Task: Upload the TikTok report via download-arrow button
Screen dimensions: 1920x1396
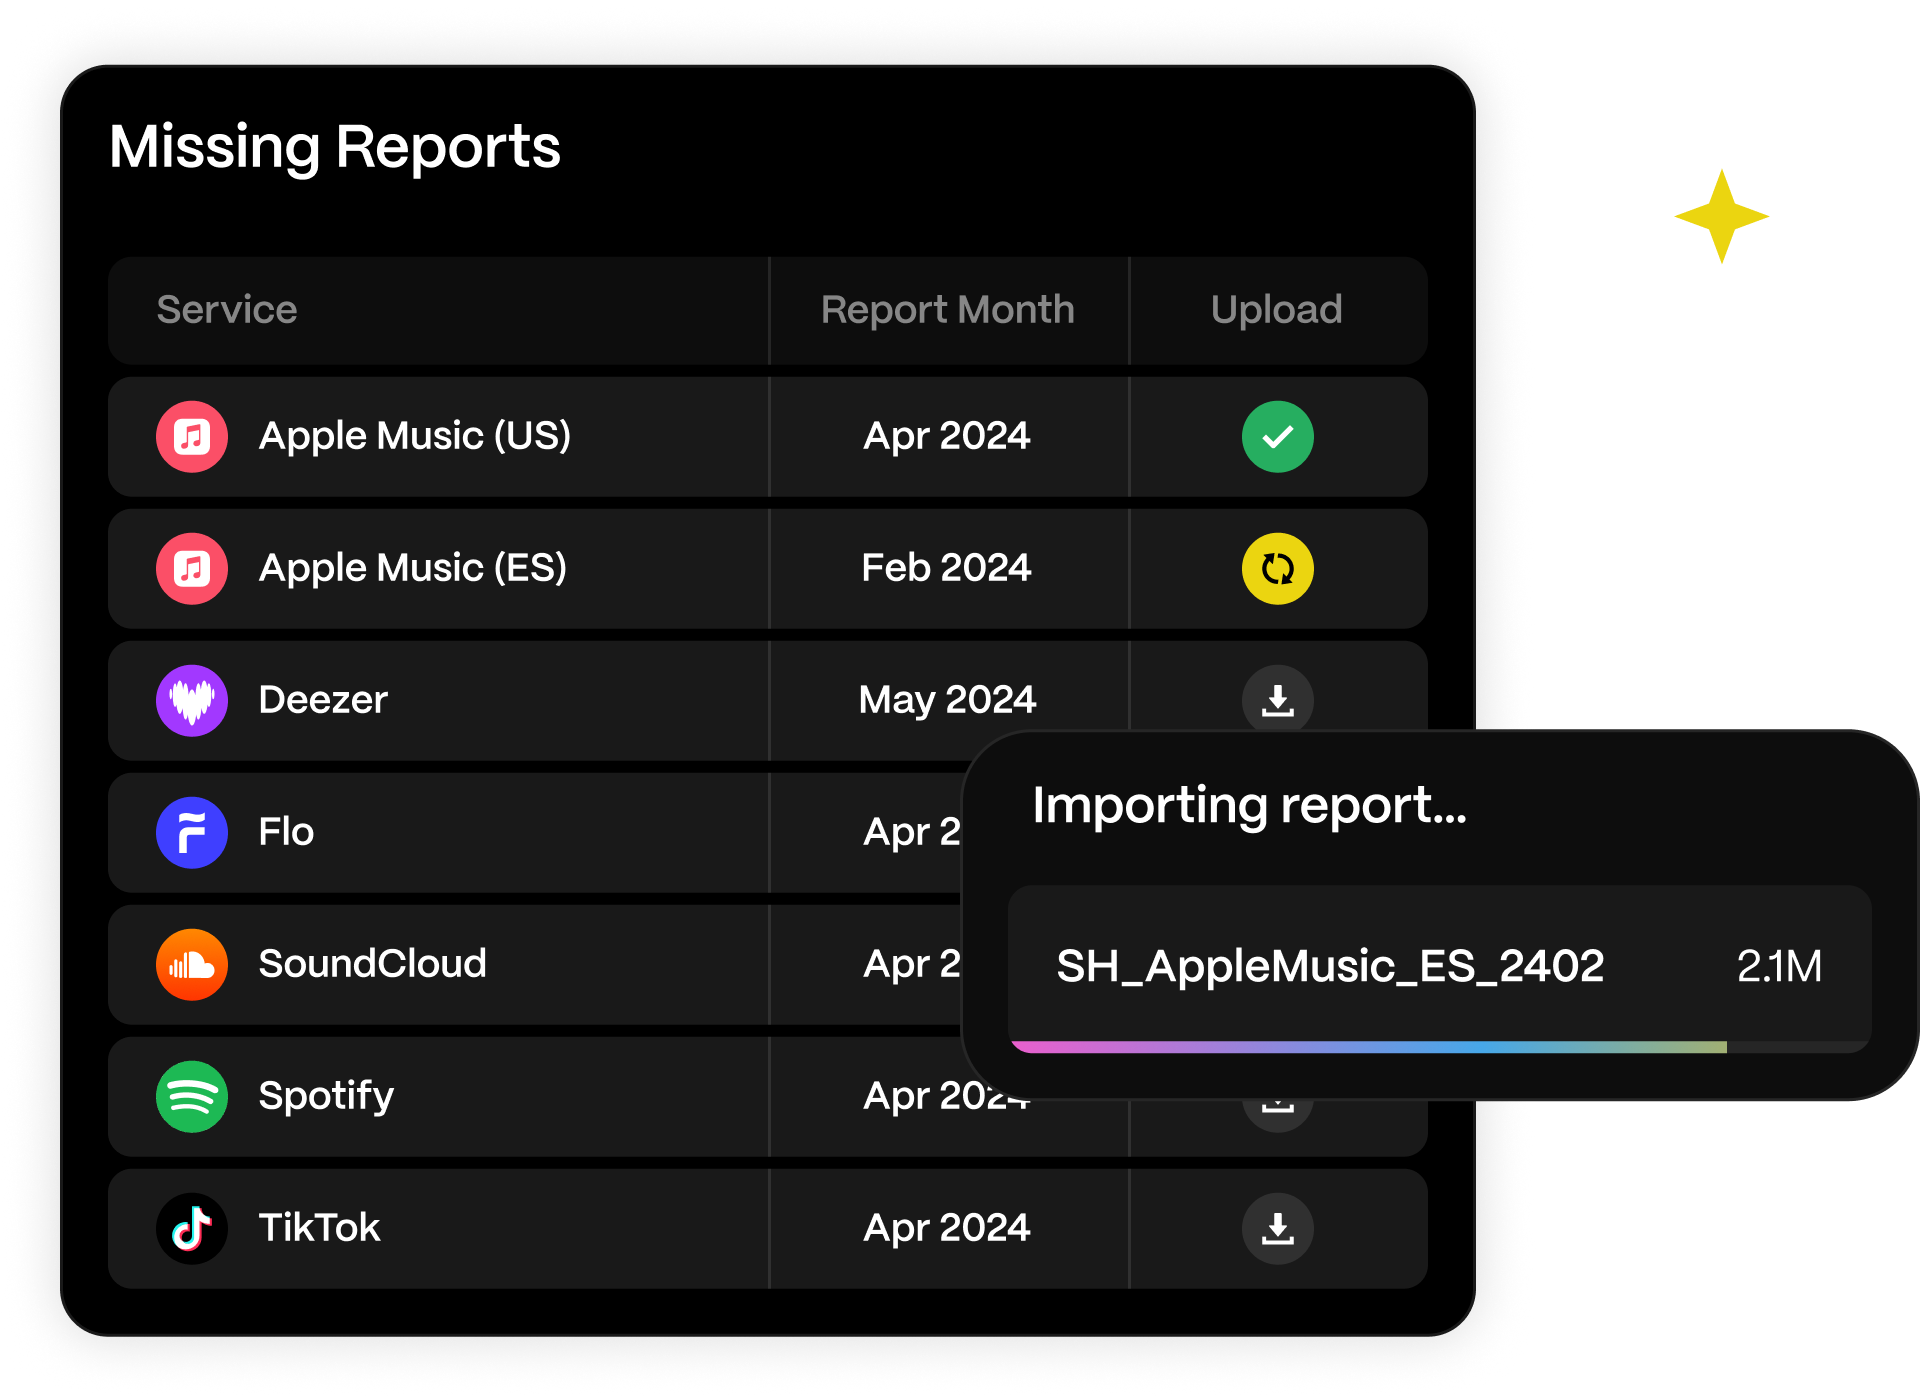Action: click(x=1278, y=1229)
